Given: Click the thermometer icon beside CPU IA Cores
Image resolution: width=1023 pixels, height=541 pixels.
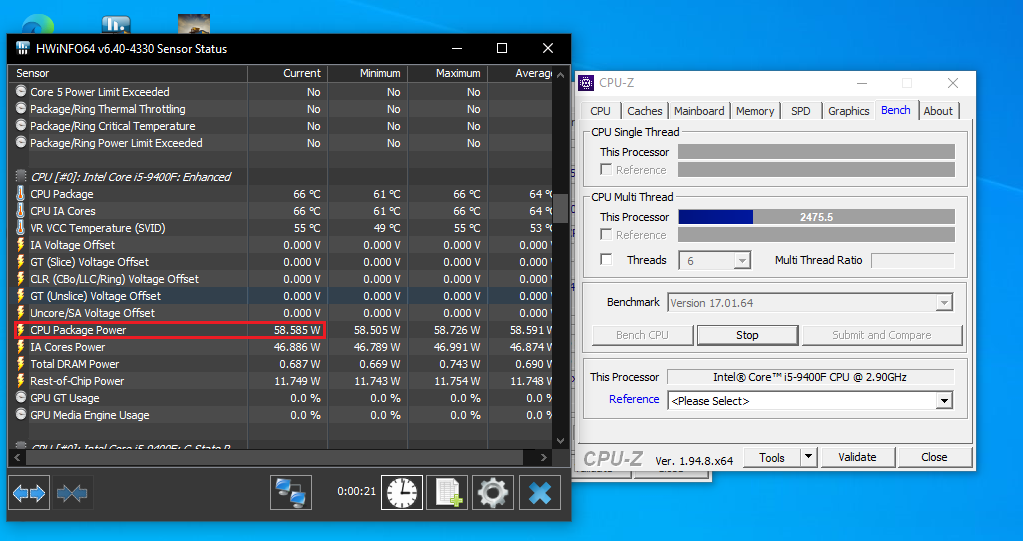Looking at the screenshot, I should click(x=21, y=211).
